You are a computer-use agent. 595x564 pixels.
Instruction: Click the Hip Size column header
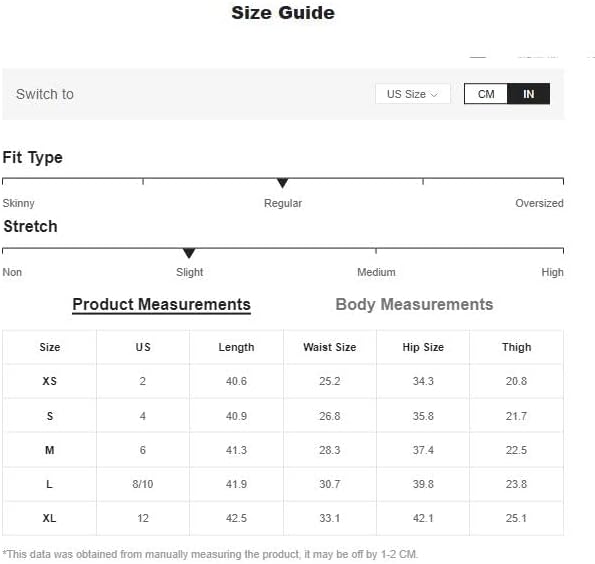(x=423, y=347)
